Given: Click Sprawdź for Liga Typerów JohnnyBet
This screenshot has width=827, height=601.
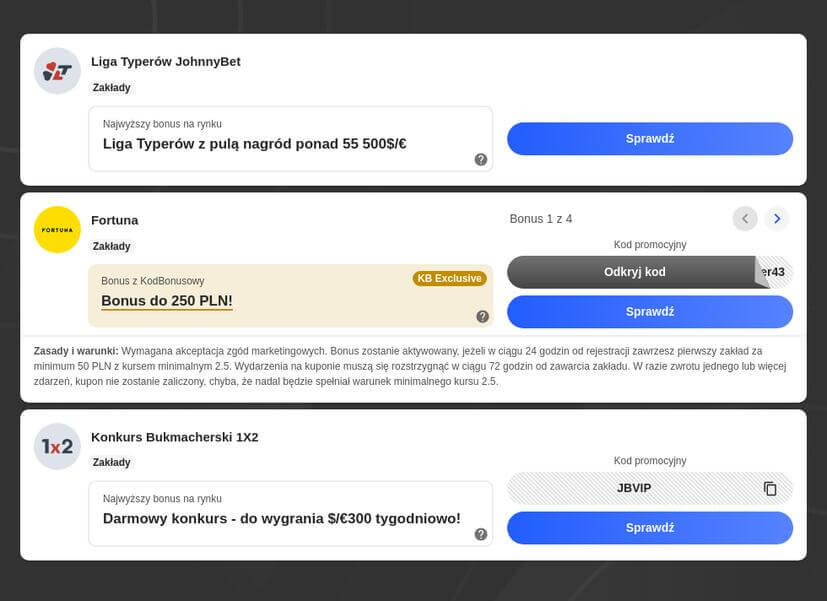Looking at the screenshot, I should (x=650, y=139).
